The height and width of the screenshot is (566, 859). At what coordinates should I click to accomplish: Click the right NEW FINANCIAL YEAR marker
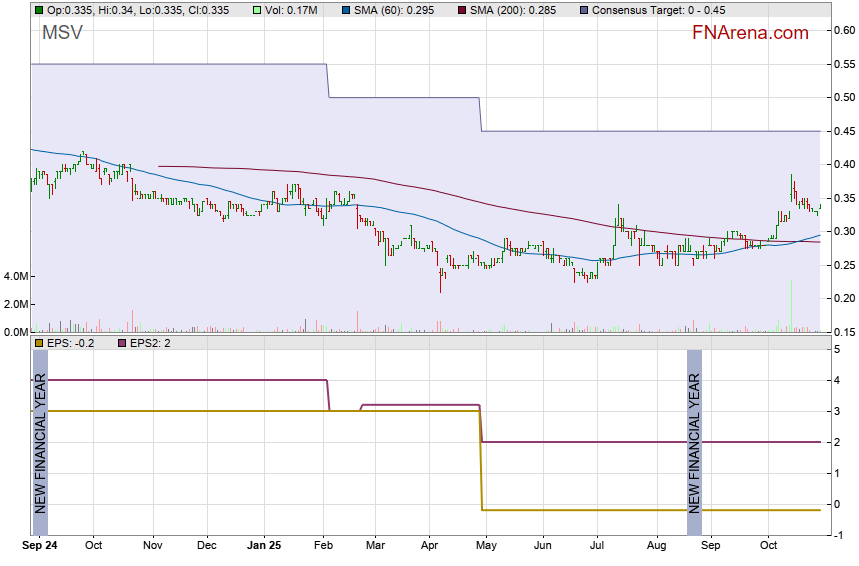pos(694,430)
